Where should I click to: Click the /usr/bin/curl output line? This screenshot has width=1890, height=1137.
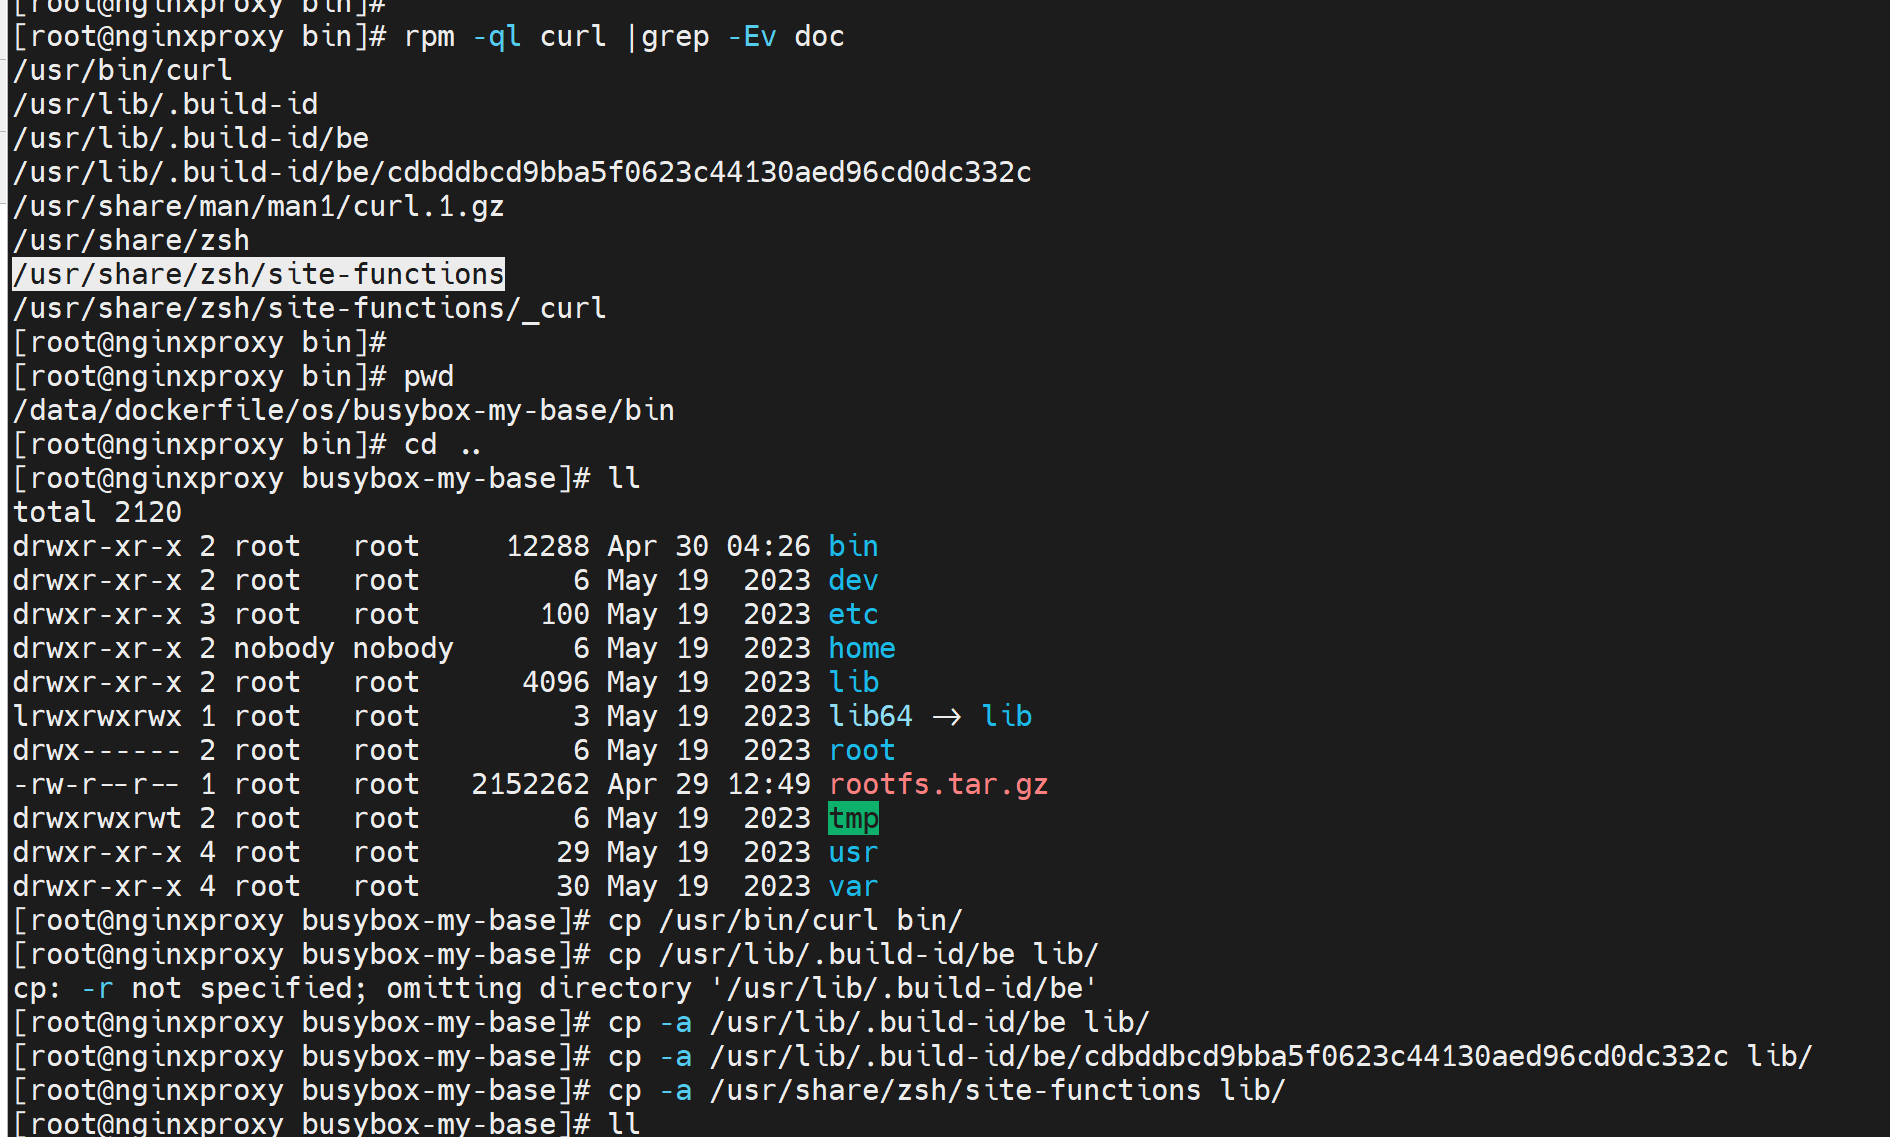click(x=122, y=70)
